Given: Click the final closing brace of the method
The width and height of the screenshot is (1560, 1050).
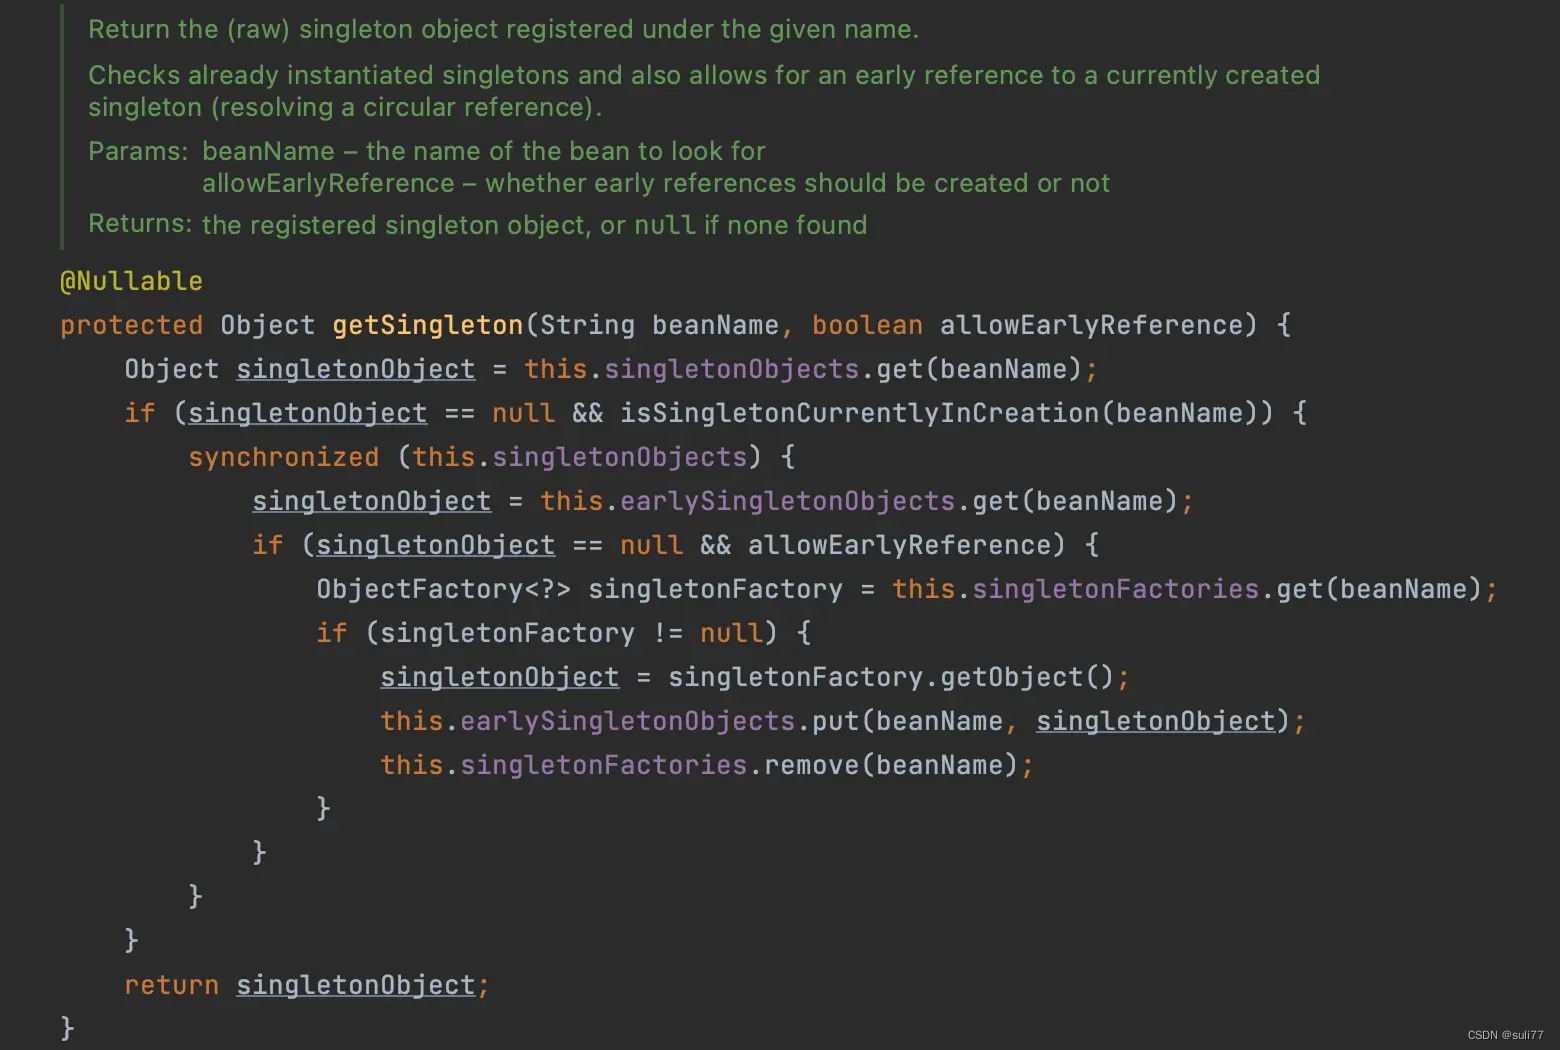Looking at the screenshot, I should click(x=67, y=1028).
